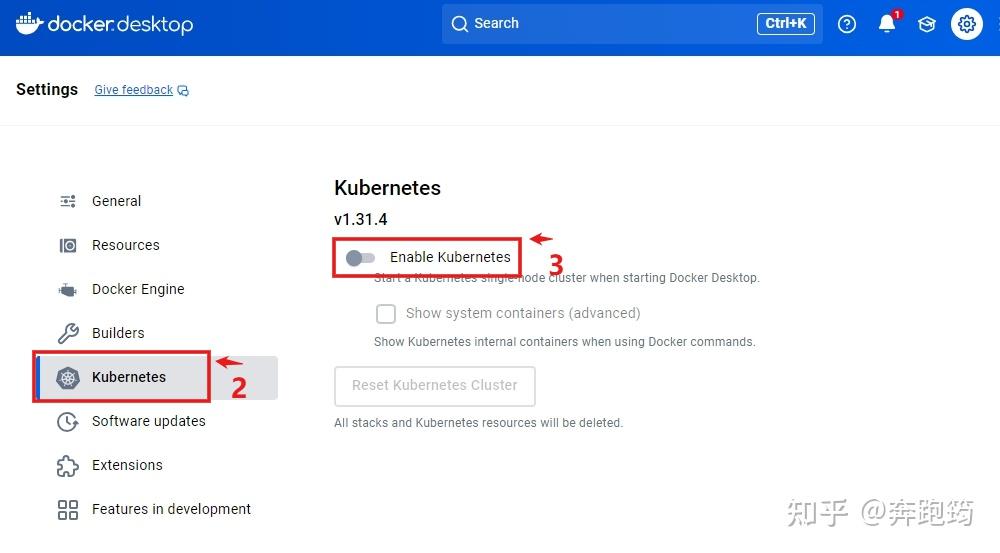
Task: Click 'All stacks and Kubernetes resources' note
Action: click(x=478, y=423)
